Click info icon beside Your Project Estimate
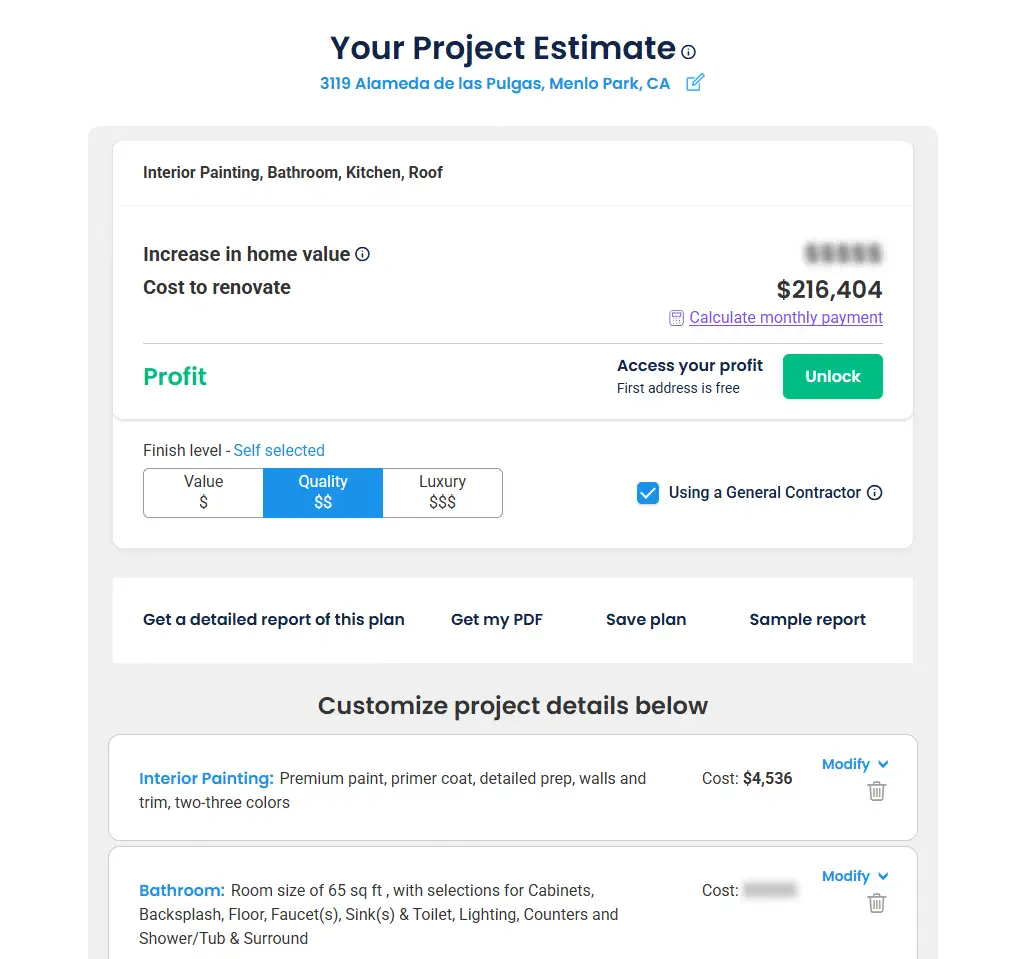Image resolution: width=1033 pixels, height=959 pixels. click(x=688, y=52)
